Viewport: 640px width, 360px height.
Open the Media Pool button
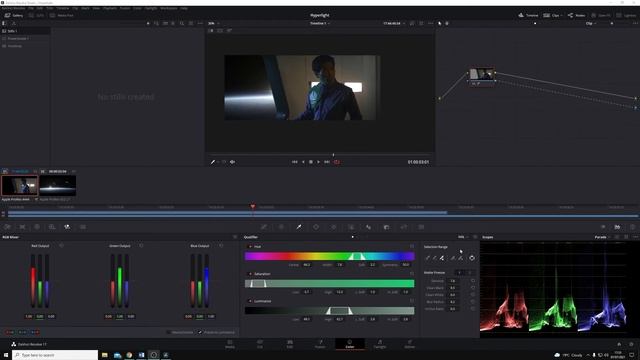pos(62,15)
